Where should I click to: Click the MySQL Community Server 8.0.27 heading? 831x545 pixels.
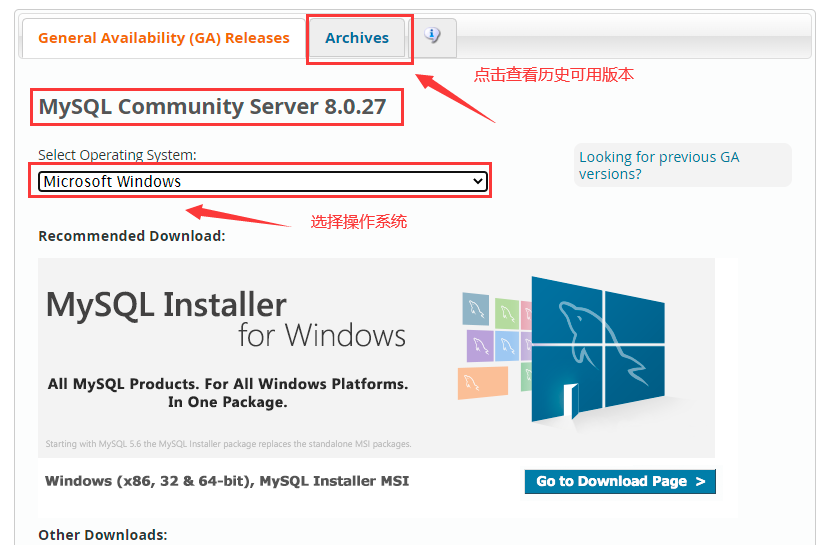tap(213, 107)
